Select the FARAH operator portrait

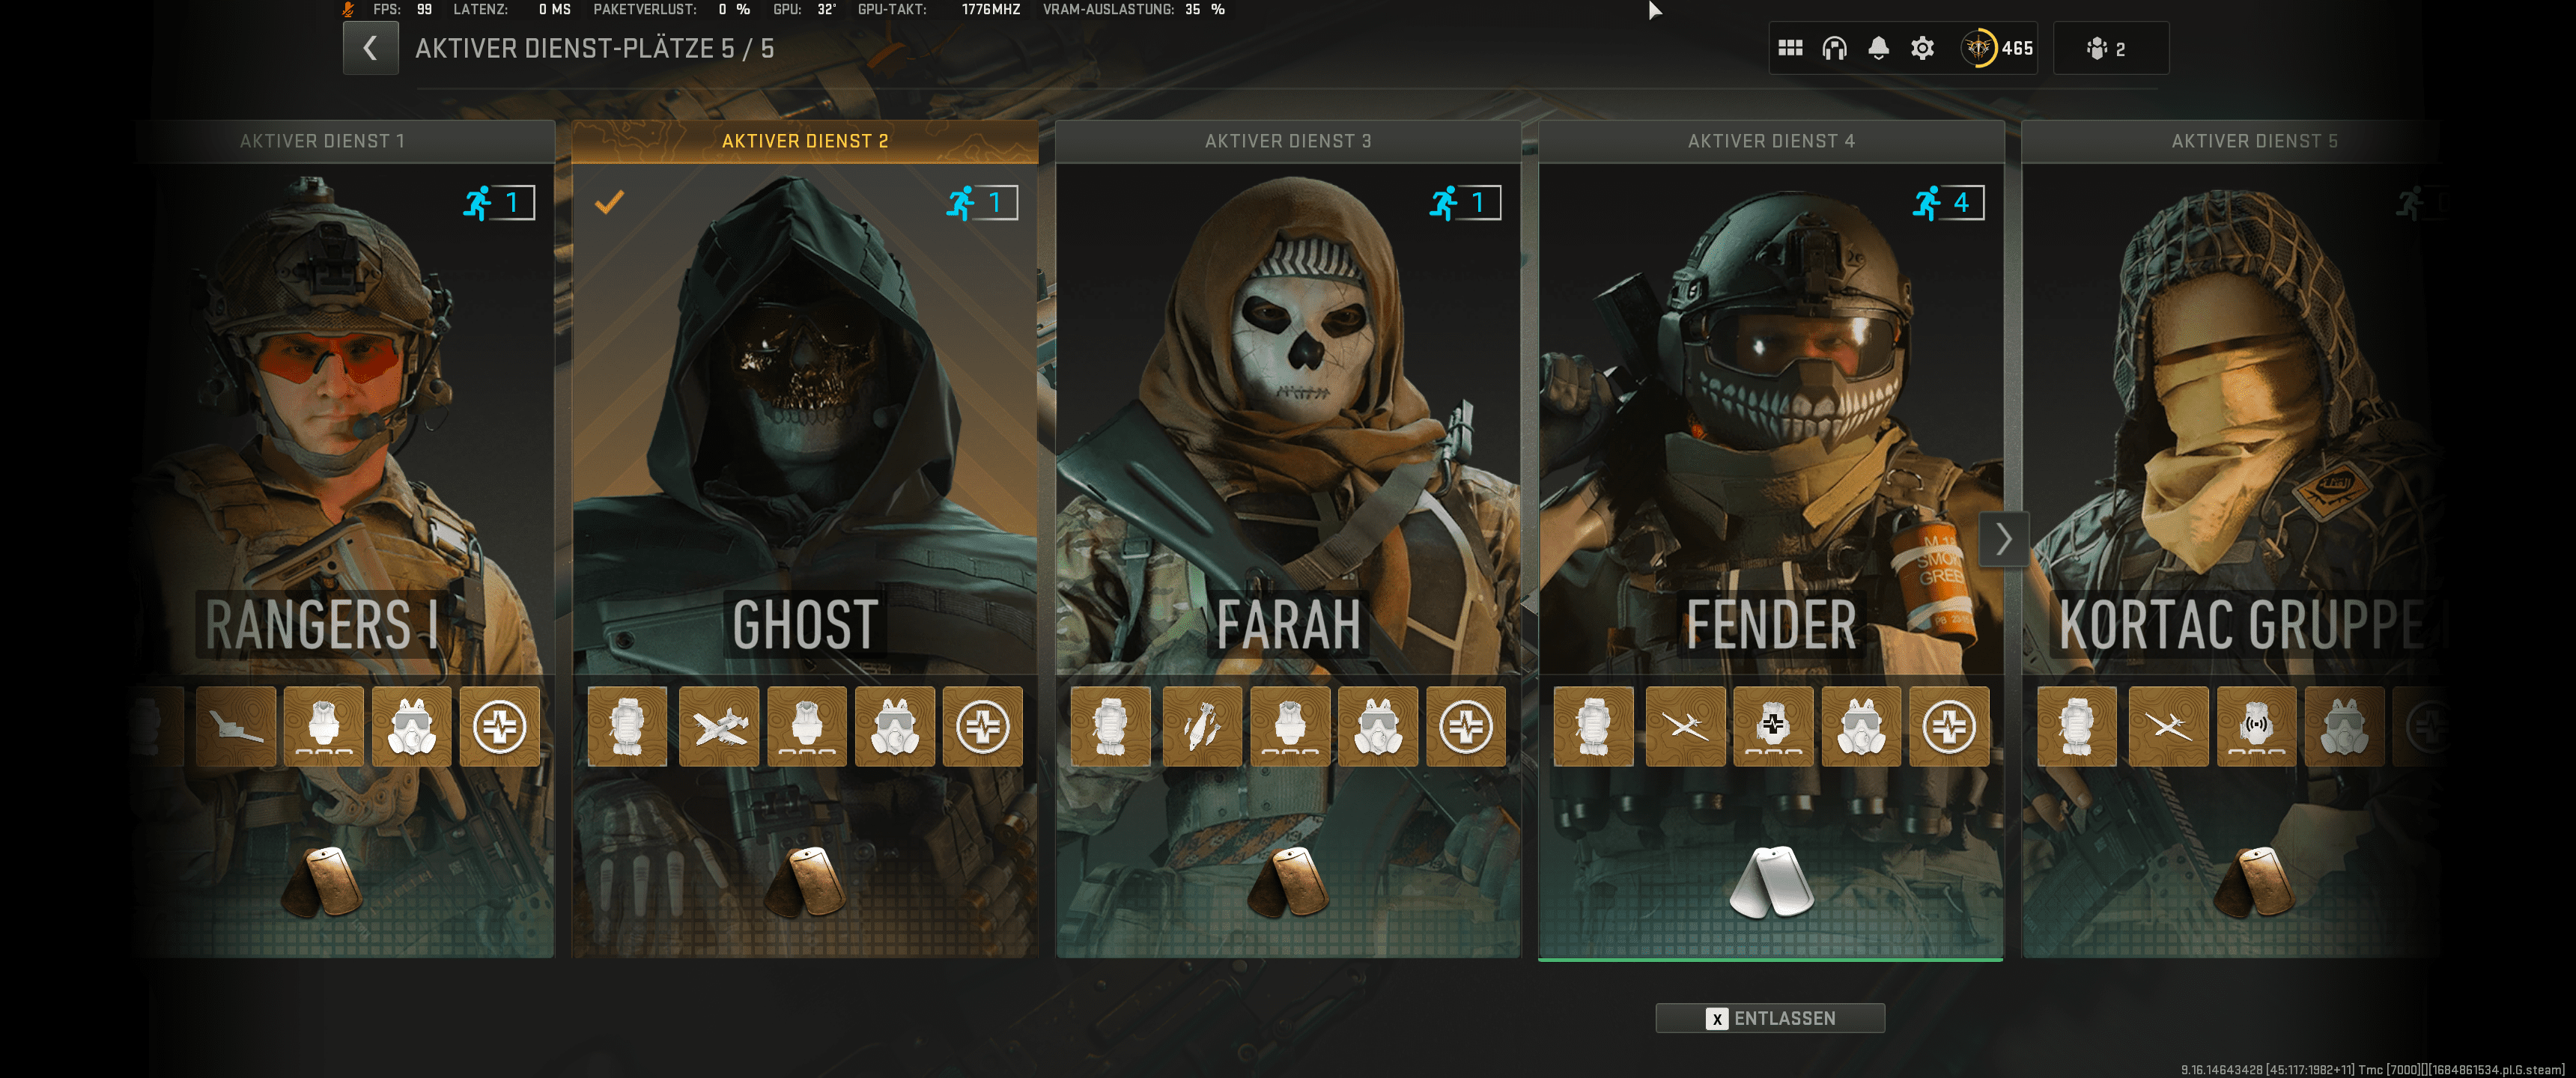1288,420
